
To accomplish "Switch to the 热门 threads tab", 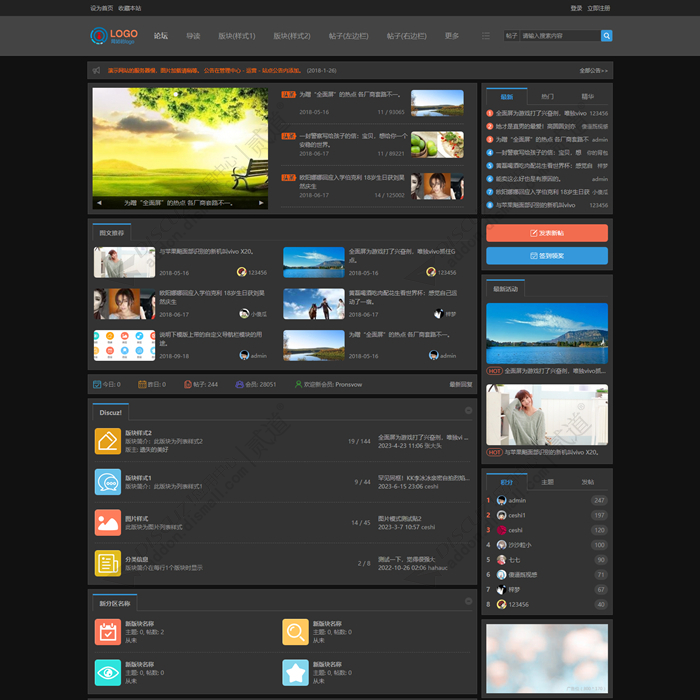I will (x=547, y=96).
